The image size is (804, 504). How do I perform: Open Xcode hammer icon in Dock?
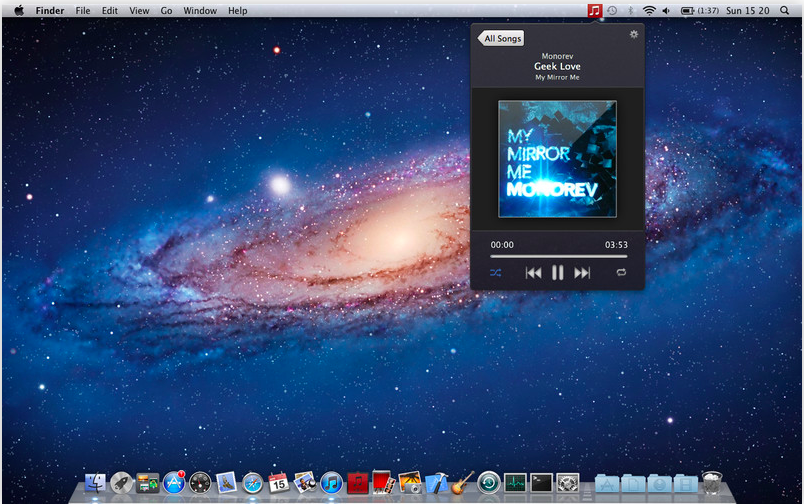(436, 482)
